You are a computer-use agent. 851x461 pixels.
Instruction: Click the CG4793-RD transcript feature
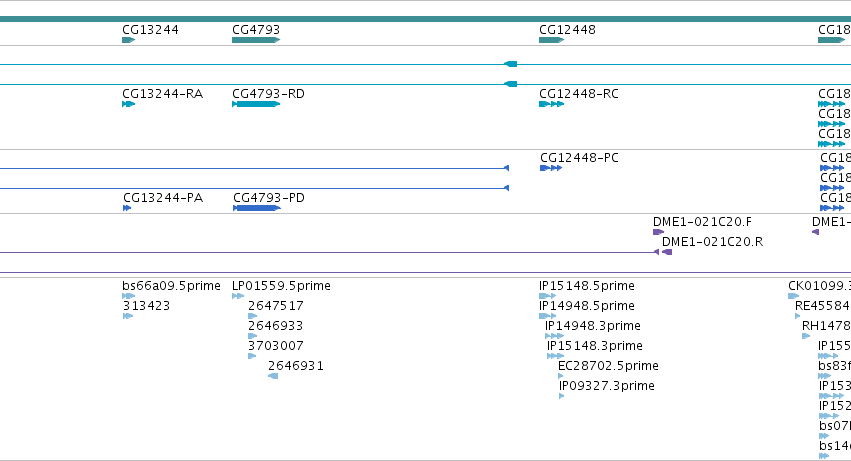[x=256, y=104]
